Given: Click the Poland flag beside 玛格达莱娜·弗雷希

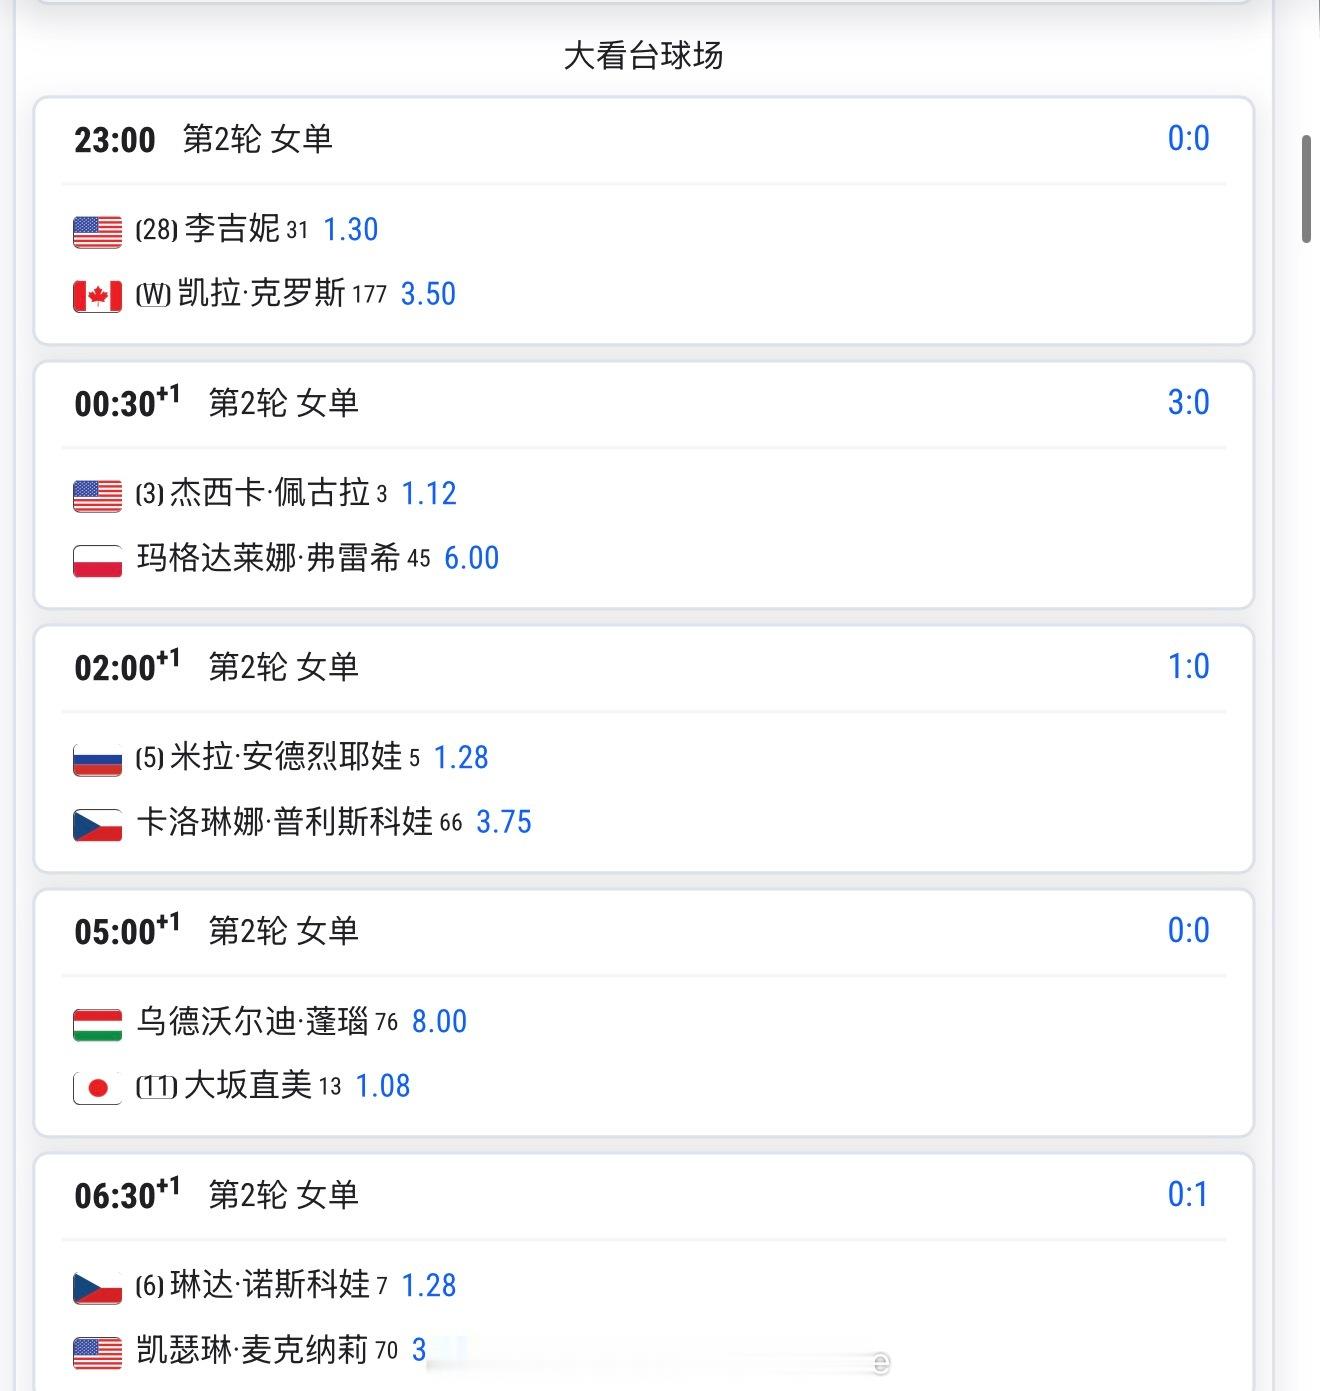Looking at the screenshot, I should pyautogui.click(x=98, y=560).
